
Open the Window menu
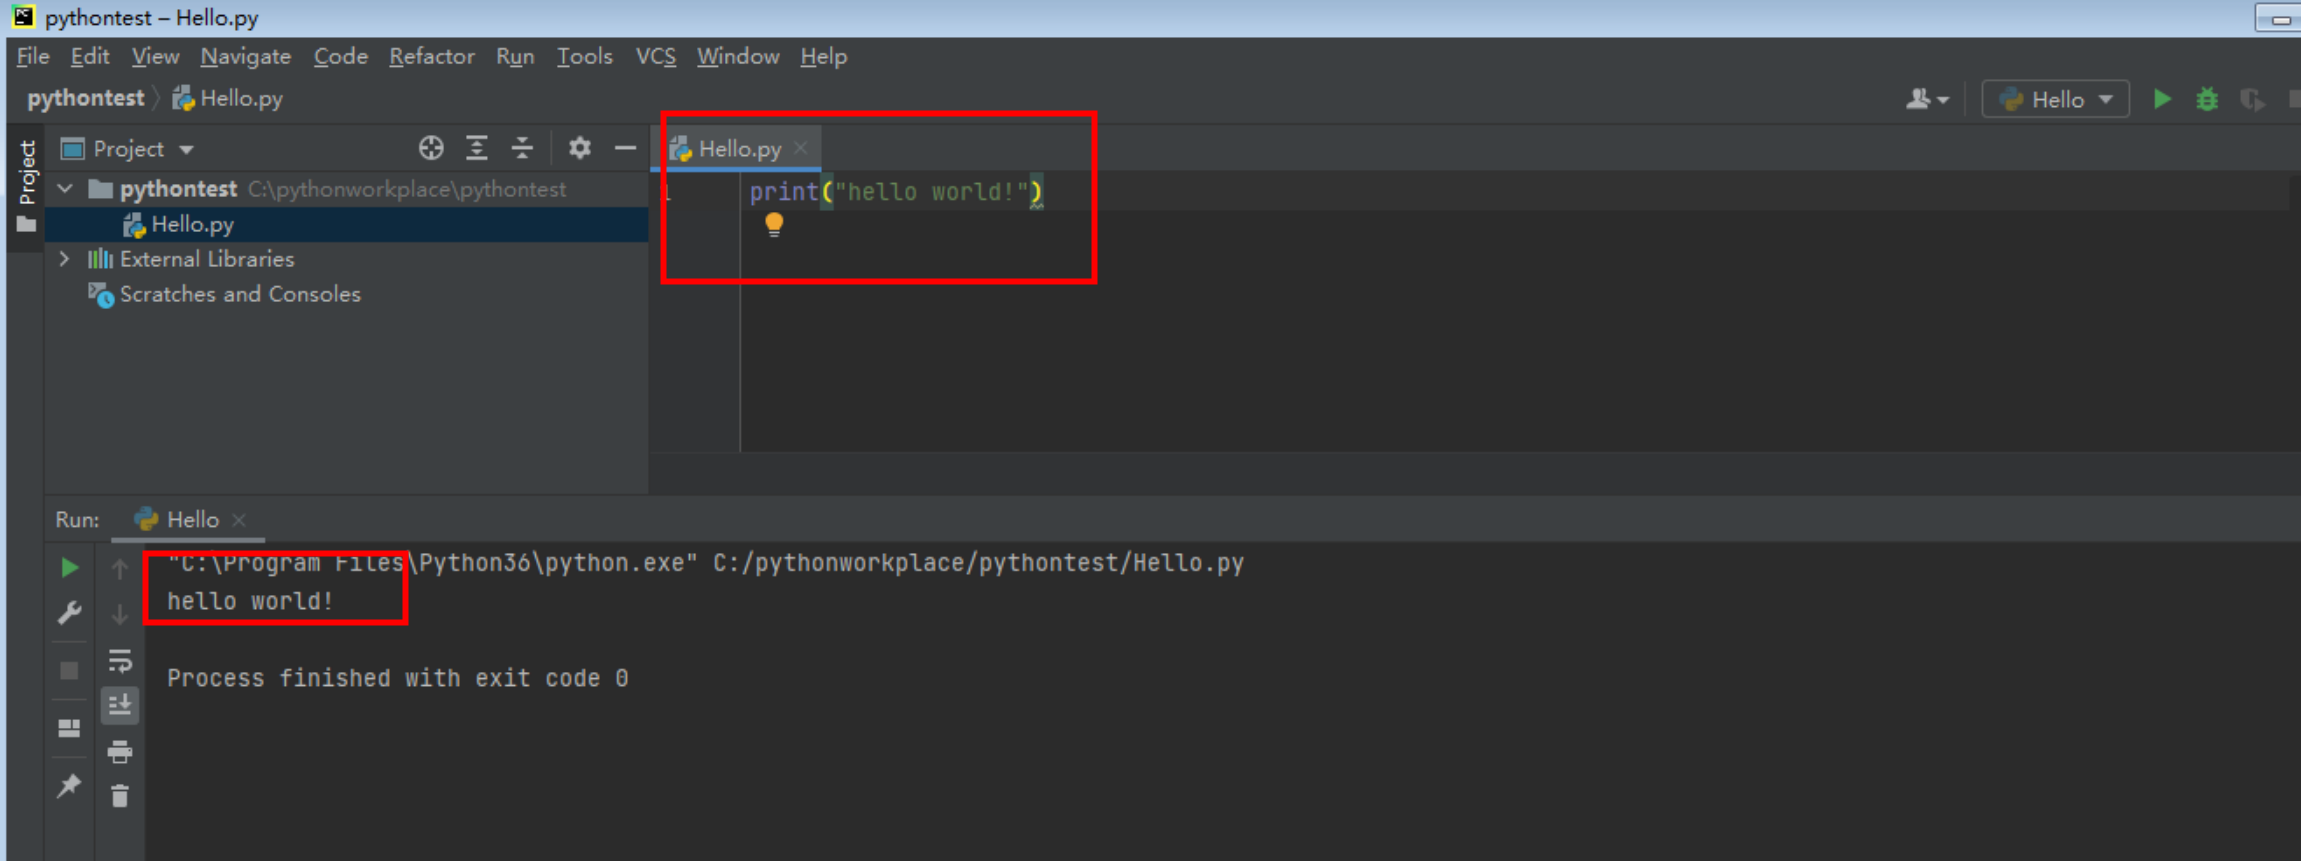click(x=737, y=57)
